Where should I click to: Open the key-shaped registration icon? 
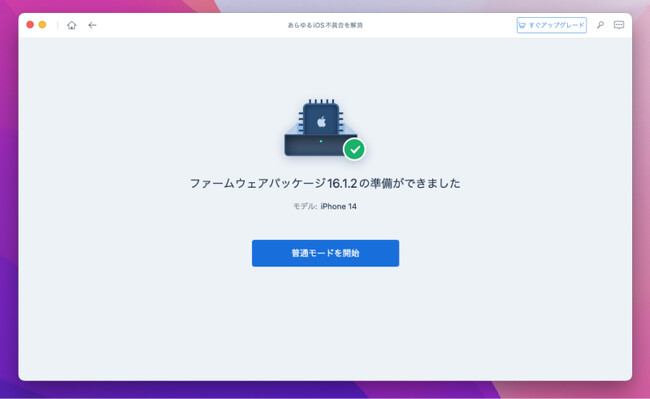click(600, 25)
